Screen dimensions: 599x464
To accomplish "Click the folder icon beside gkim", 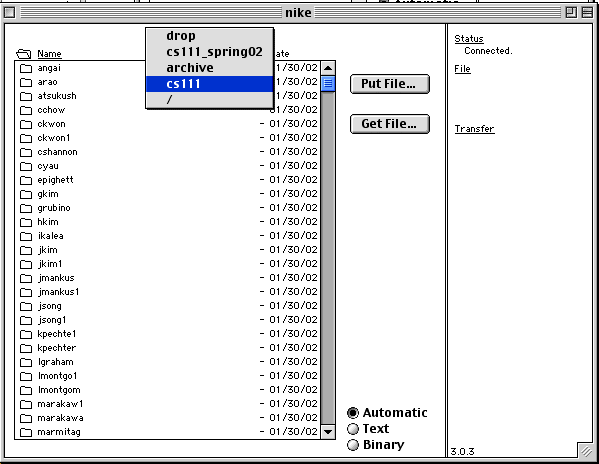I will pyautogui.click(x=26, y=194).
